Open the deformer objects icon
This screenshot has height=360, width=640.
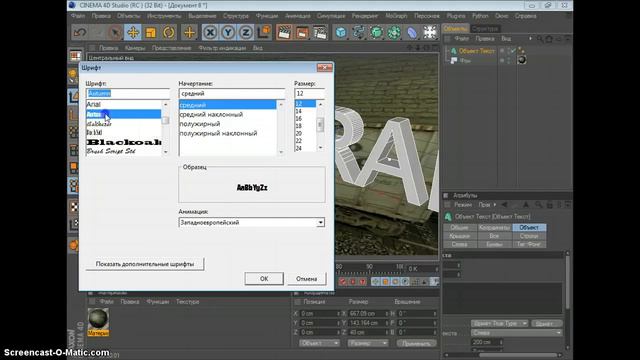[x=412, y=32]
